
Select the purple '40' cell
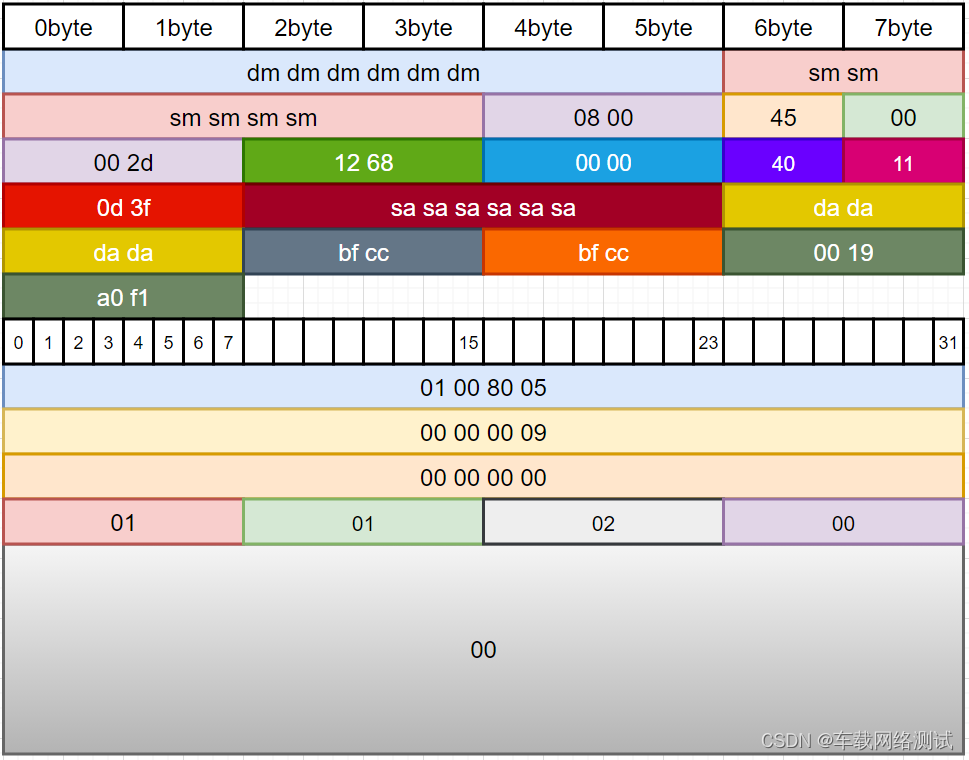tap(783, 162)
